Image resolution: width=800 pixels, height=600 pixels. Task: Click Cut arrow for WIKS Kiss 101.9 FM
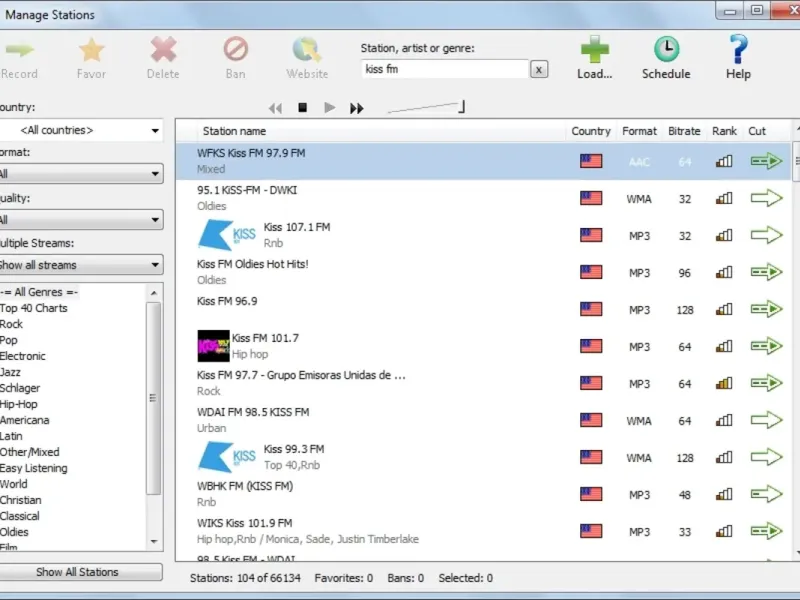[x=766, y=531]
